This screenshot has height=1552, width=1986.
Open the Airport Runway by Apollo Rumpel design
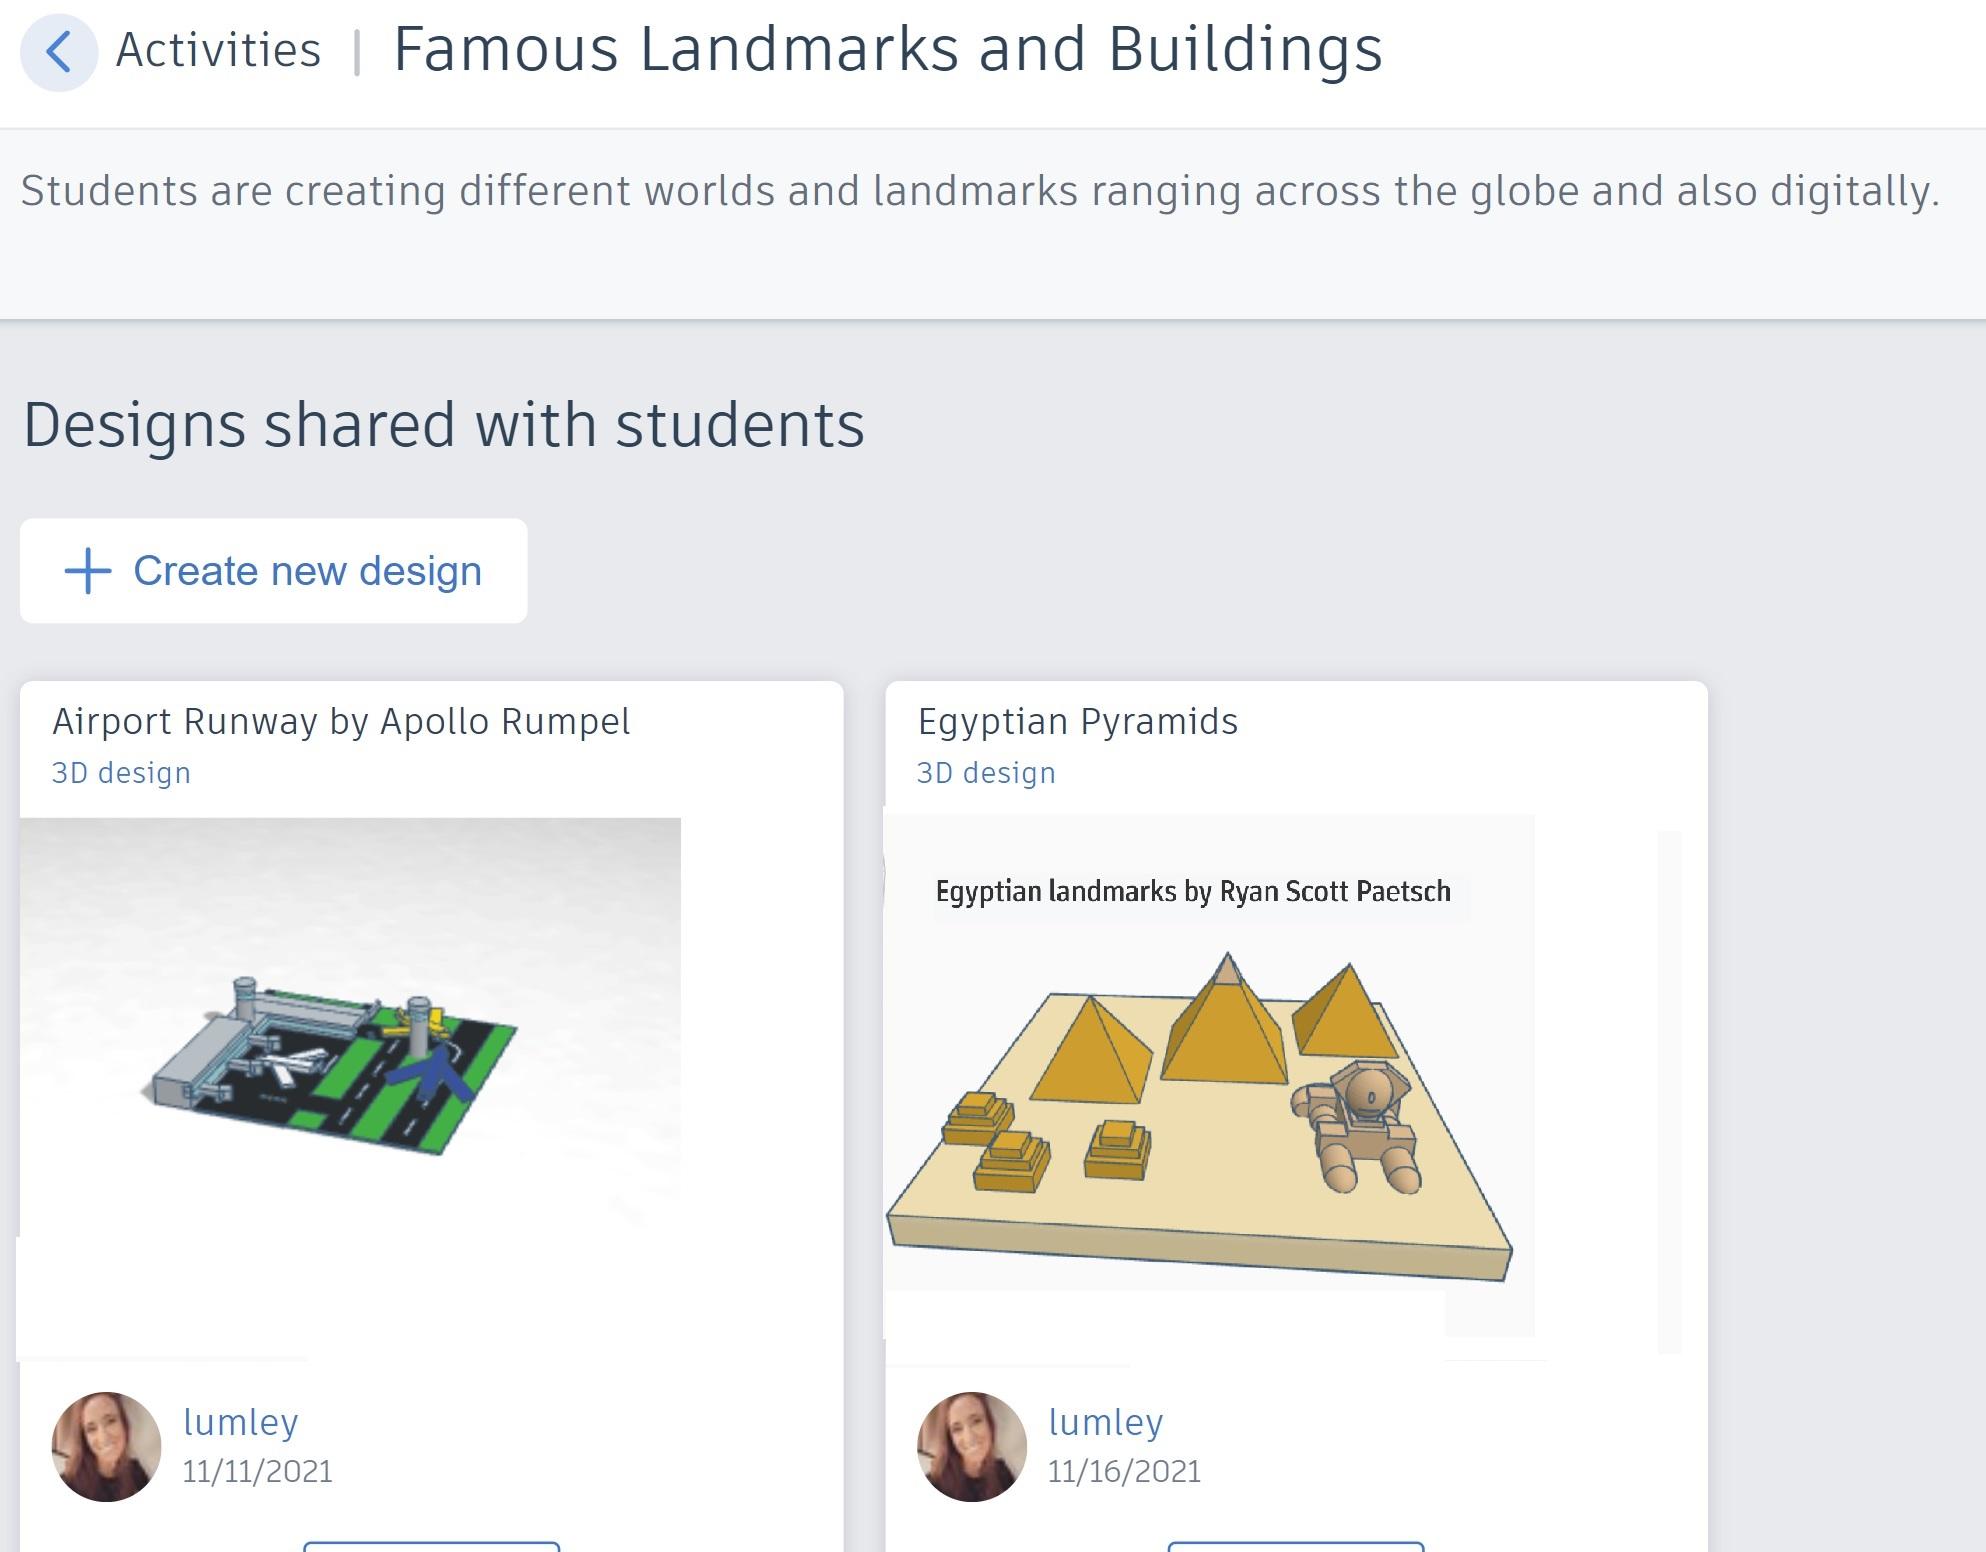pyautogui.click(x=342, y=720)
